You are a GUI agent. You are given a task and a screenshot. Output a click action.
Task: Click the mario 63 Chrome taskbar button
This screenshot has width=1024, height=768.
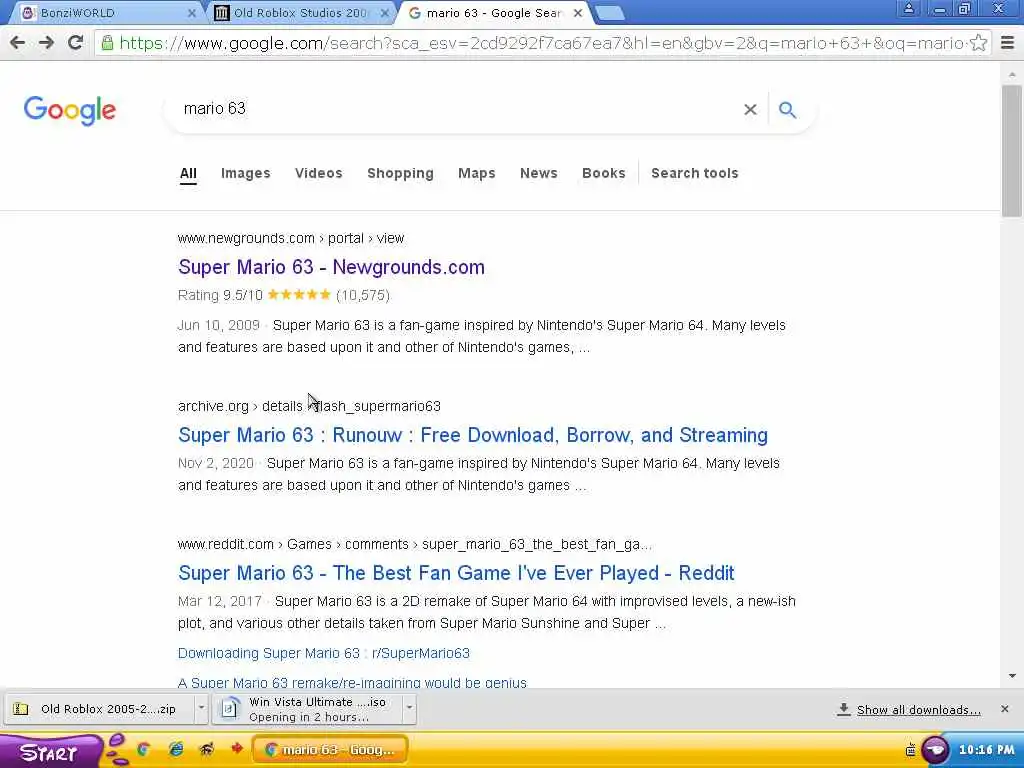tap(330, 750)
